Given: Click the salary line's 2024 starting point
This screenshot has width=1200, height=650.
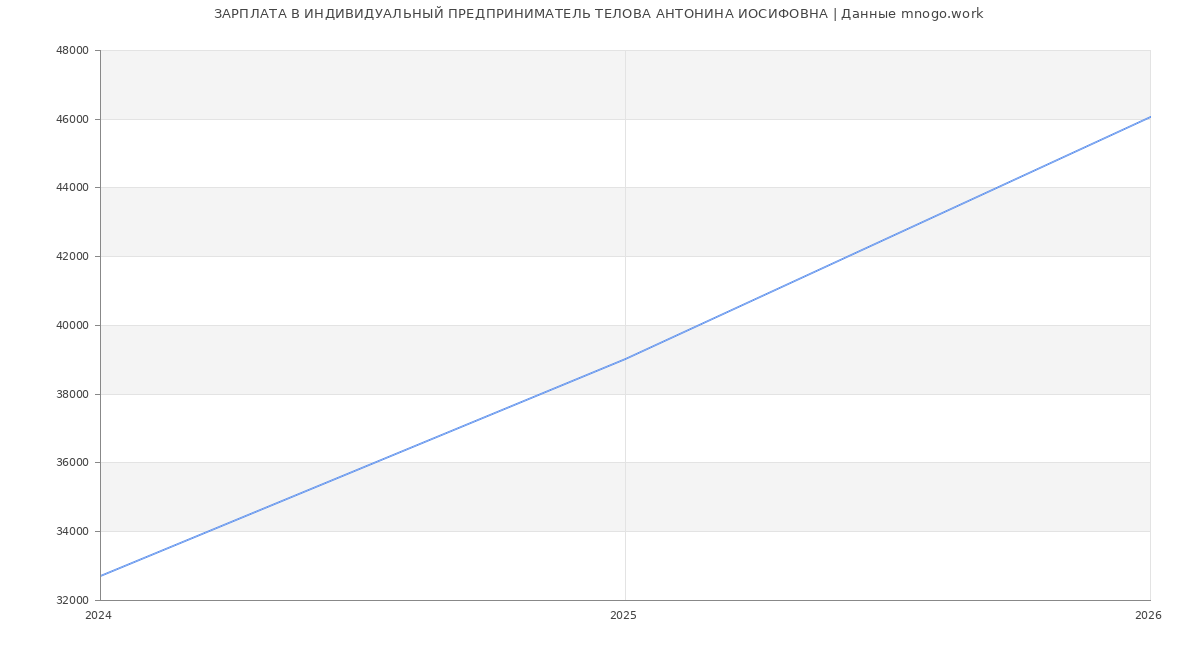Looking at the screenshot, I should 101,576.
